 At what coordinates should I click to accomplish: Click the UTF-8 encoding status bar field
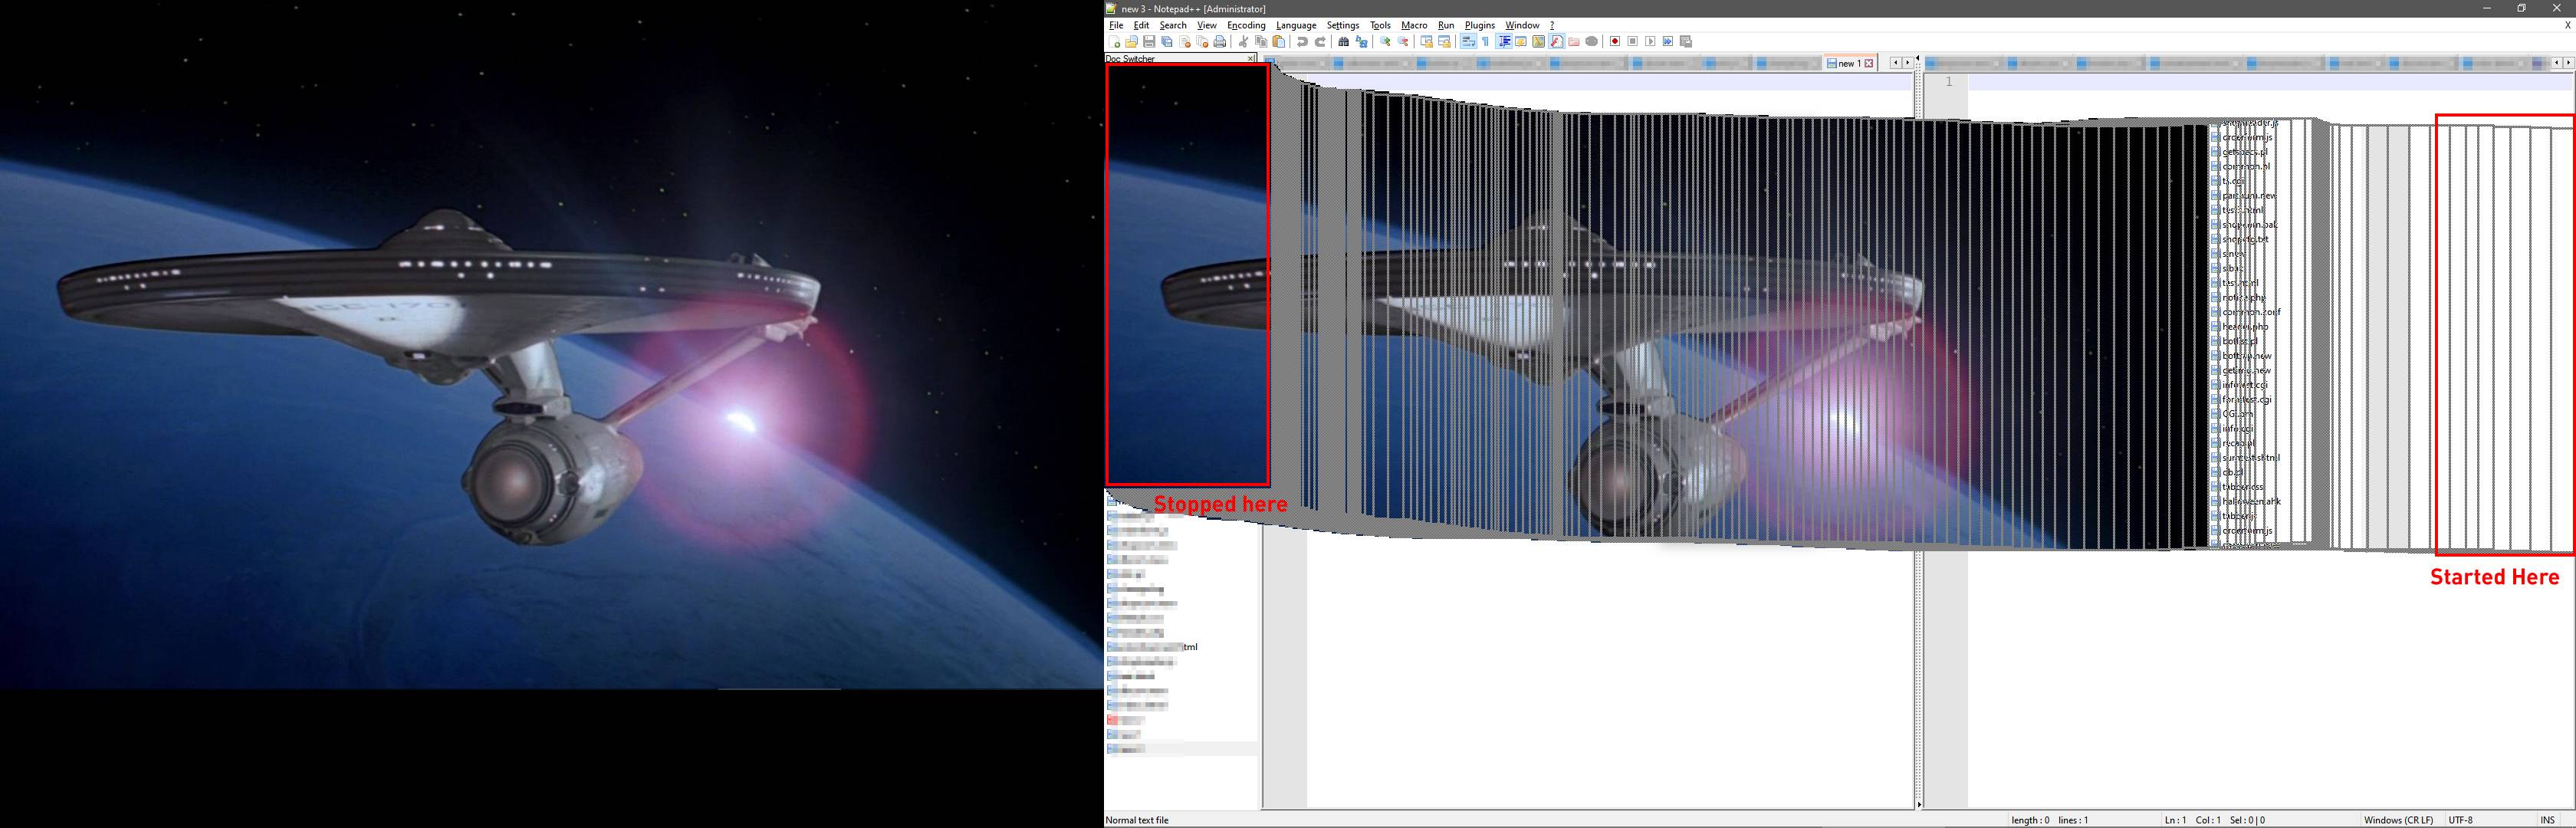(x=2461, y=820)
